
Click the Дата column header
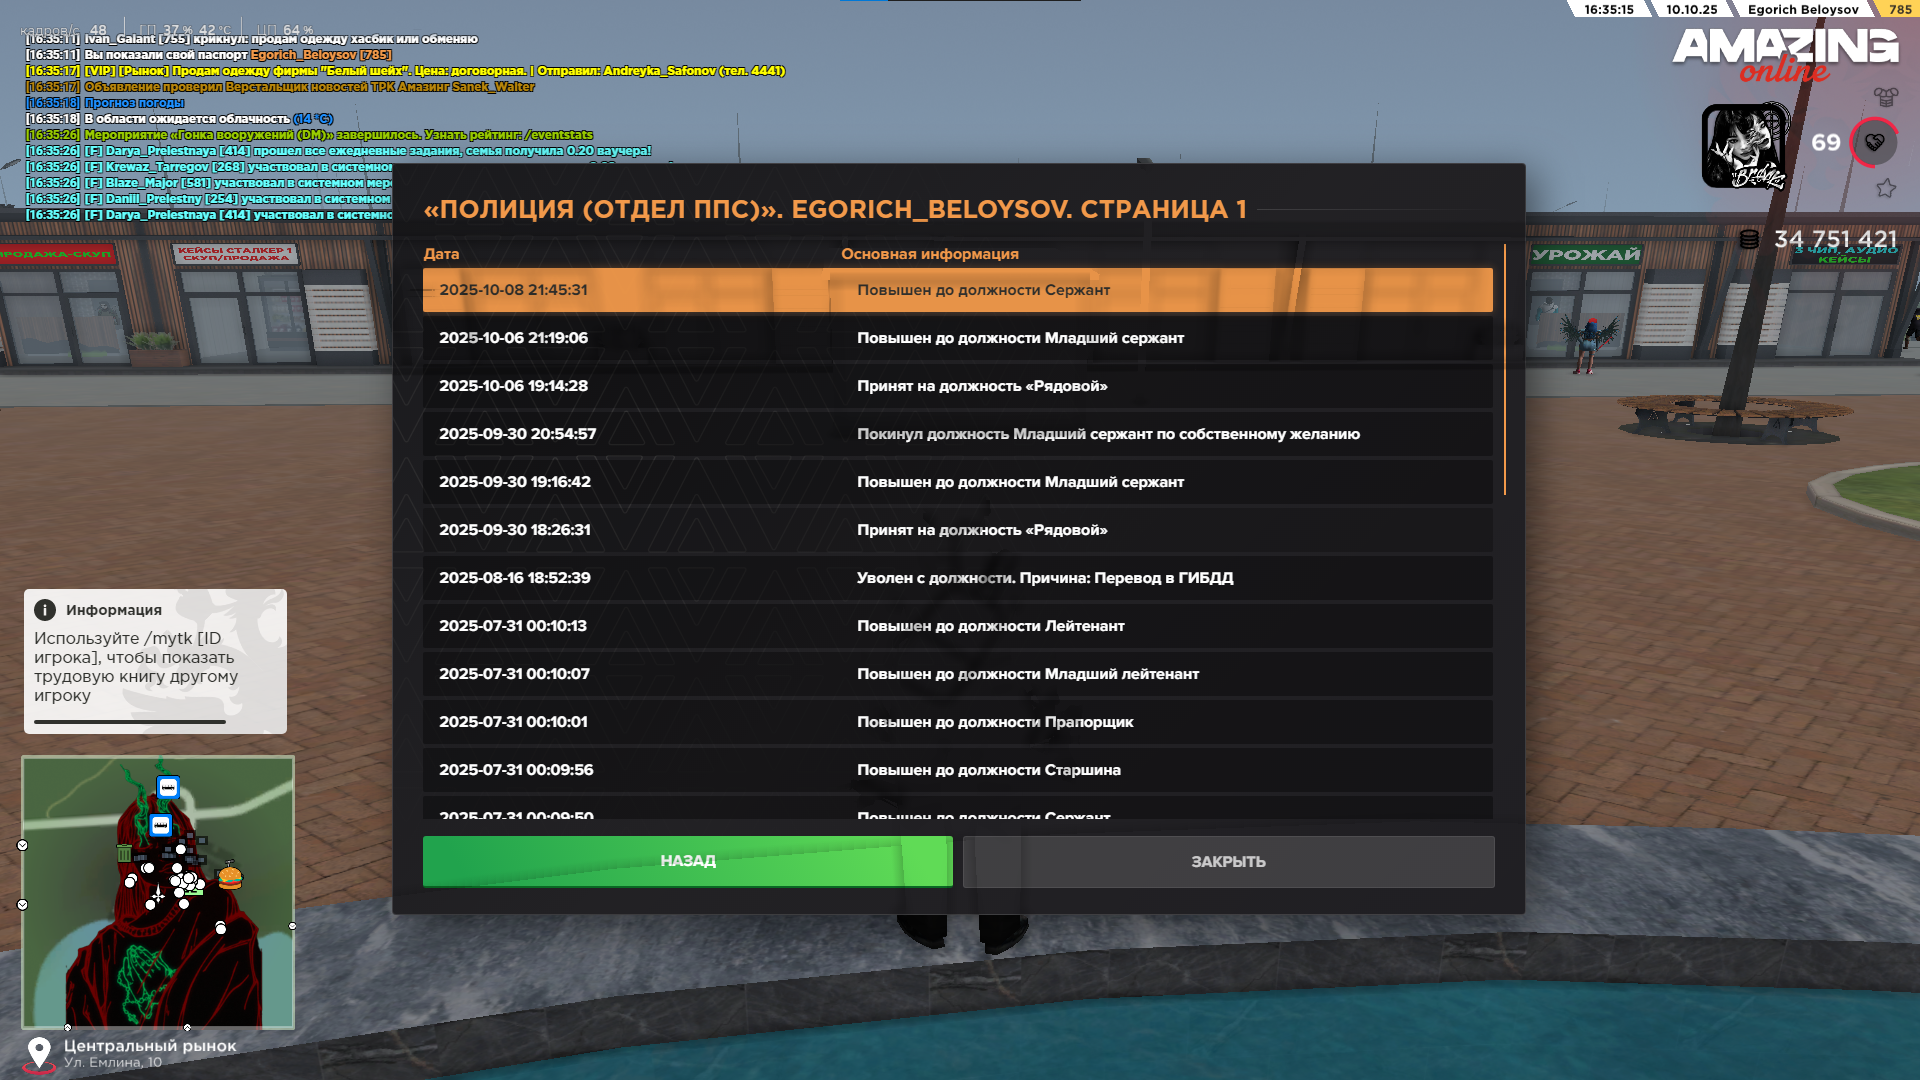[x=441, y=254]
